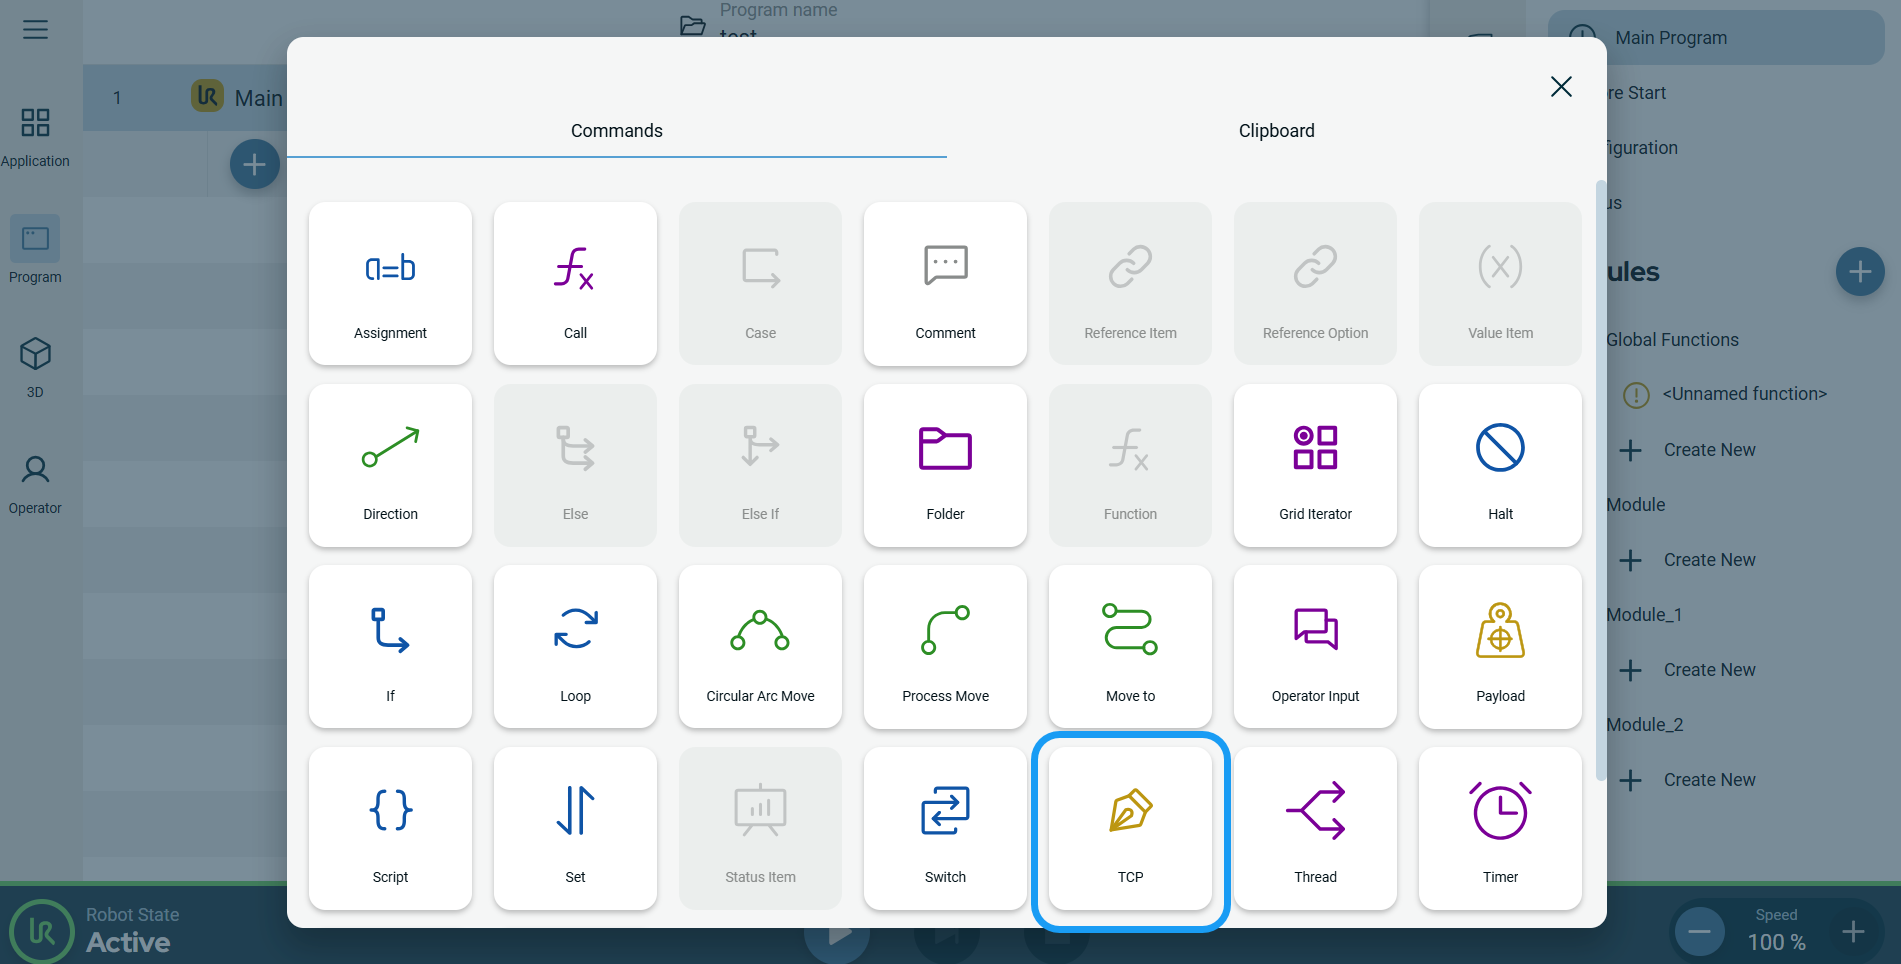Screen dimensions: 1901x964
Task: Insert a Process Move command
Action: tap(945, 647)
